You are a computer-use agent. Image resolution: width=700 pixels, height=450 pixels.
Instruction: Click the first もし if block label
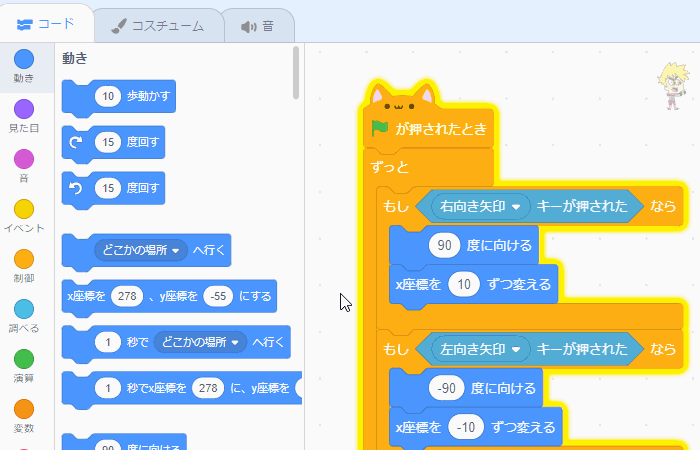(x=396, y=206)
